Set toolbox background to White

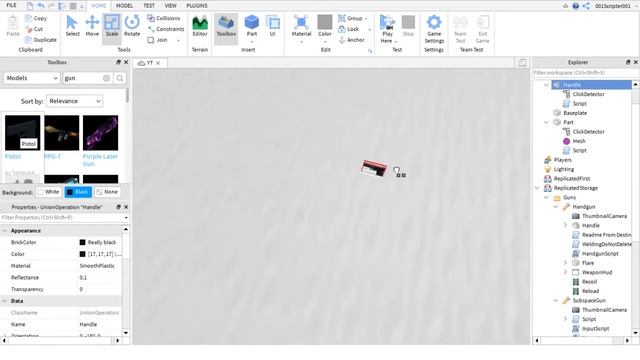(49, 192)
